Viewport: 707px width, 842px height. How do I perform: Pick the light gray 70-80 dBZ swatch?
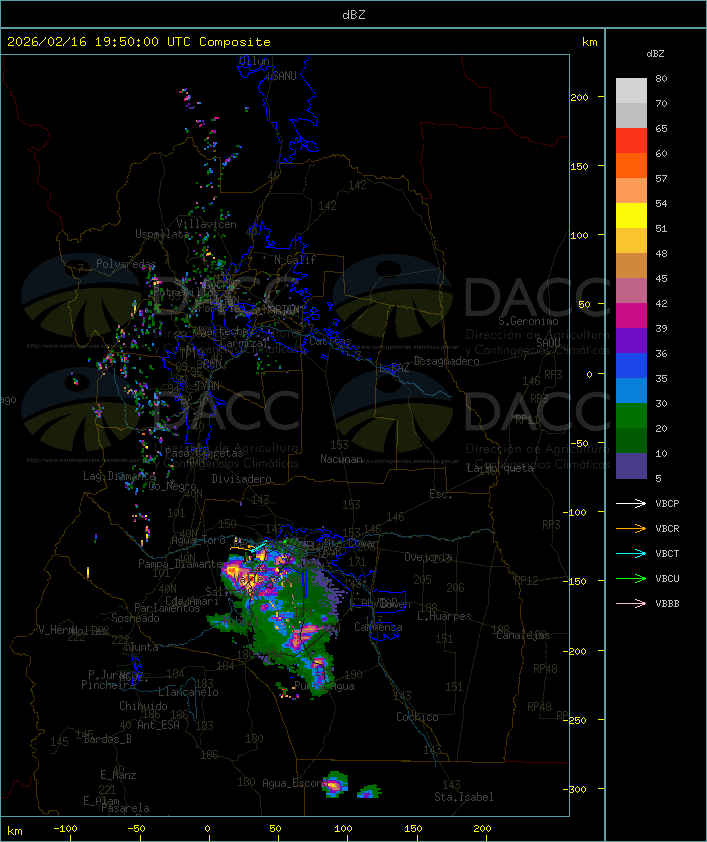631,90
